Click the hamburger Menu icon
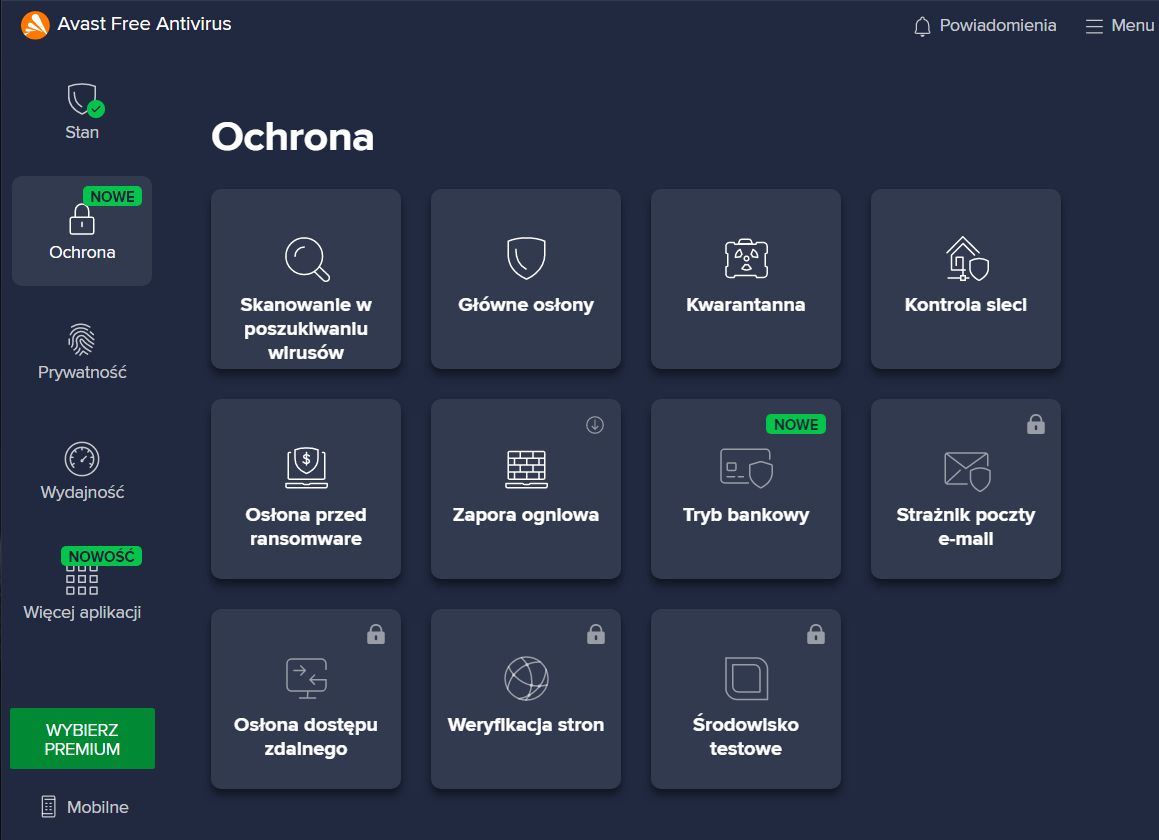The image size is (1159, 840). (1094, 27)
